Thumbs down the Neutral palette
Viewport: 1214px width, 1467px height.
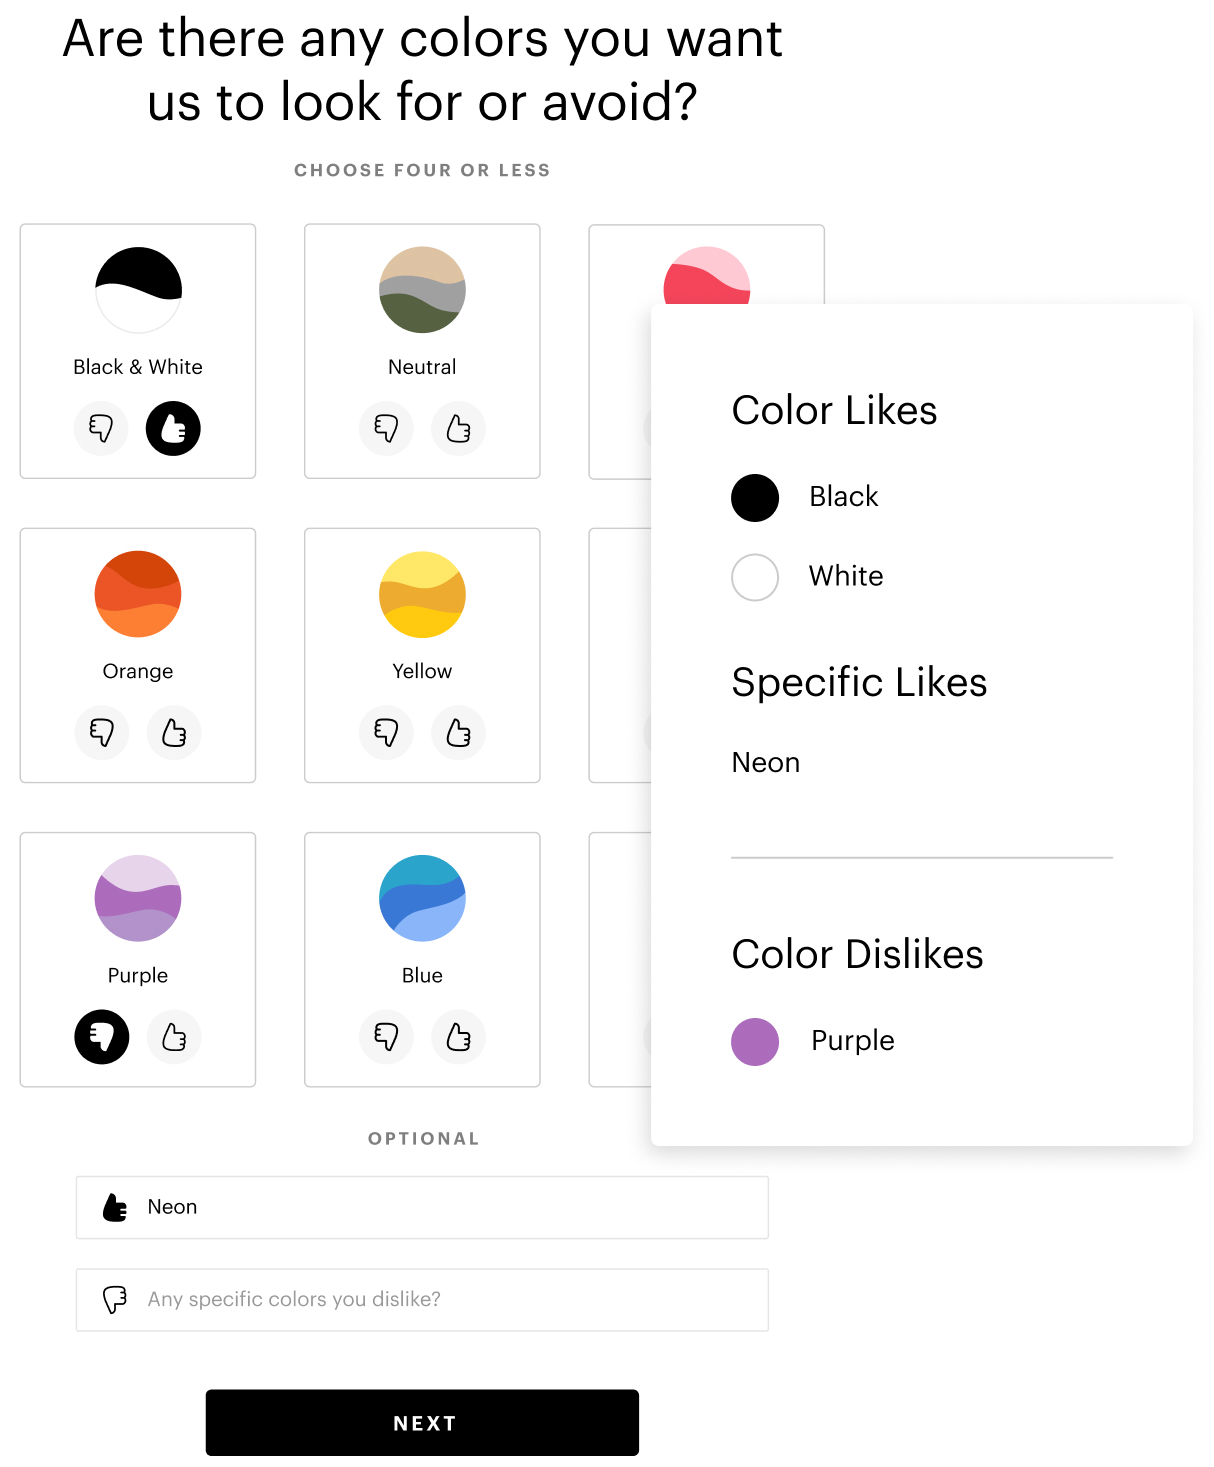tap(386, 428)
